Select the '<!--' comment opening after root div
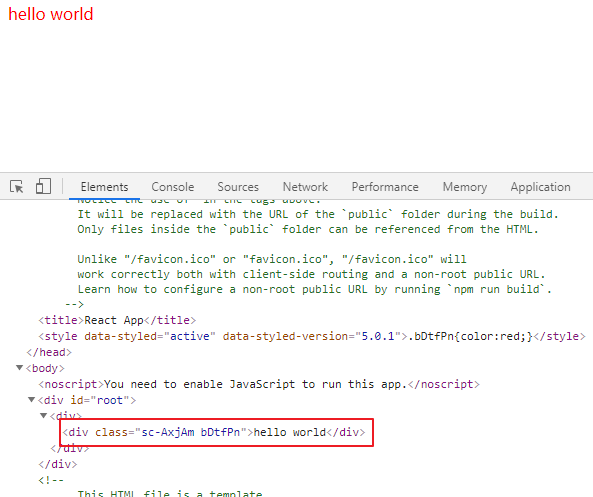 (51, 480)
